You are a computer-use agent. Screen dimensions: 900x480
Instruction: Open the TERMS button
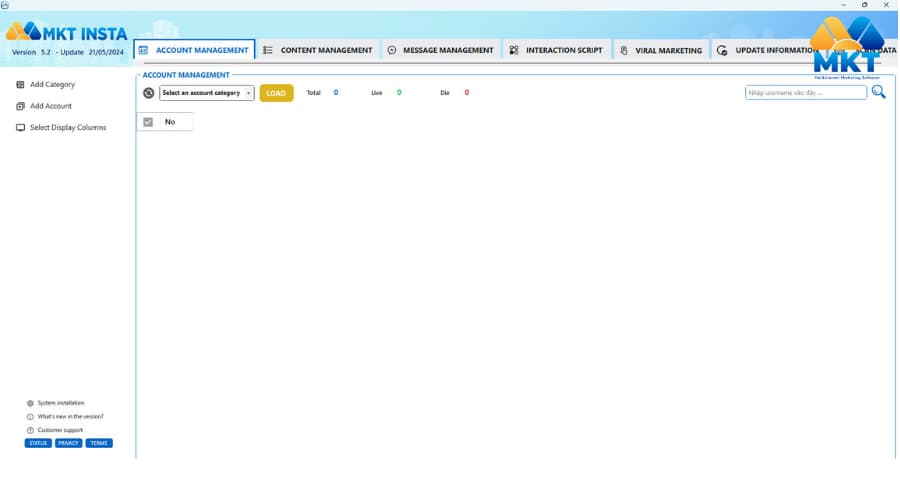point(99,443)
